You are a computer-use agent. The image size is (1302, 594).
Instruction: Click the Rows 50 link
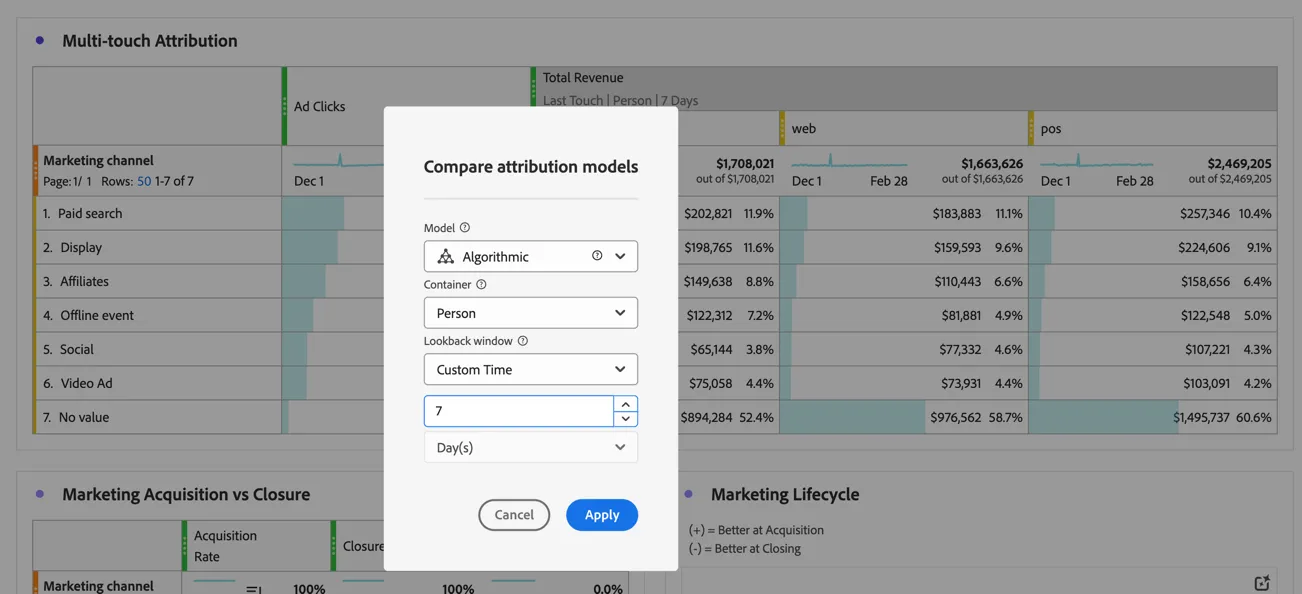(144, 181)
